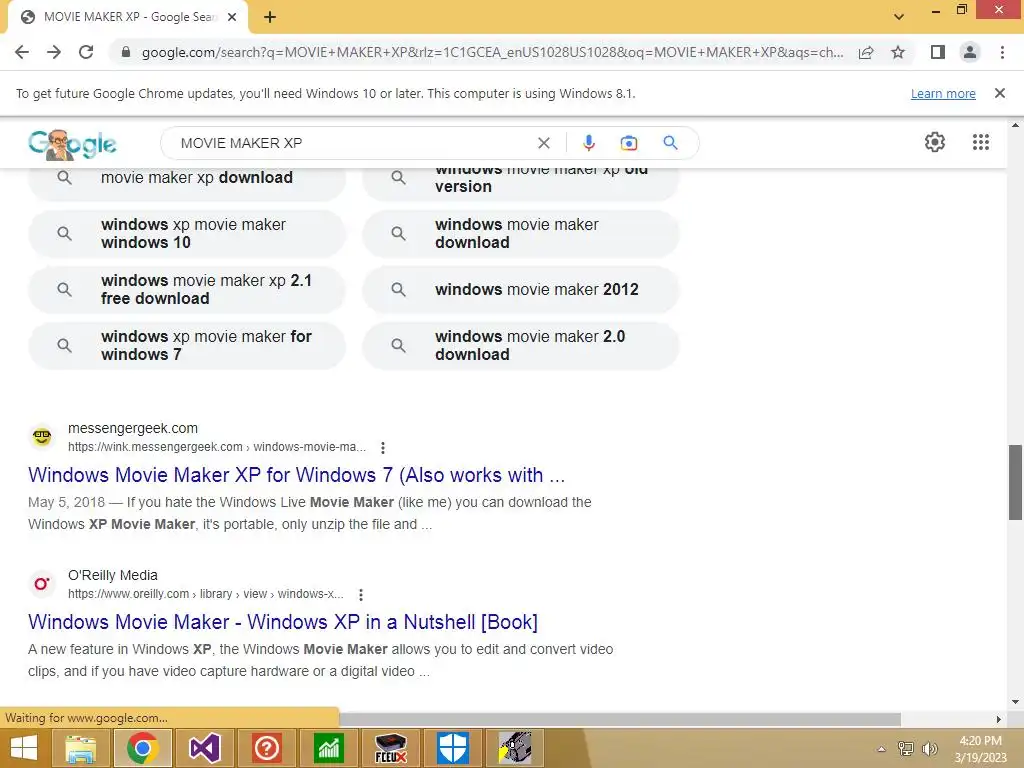Click the O'Reilly red favicon
The width and height of the screenshot is (1024, 768).
pos(42,583)
